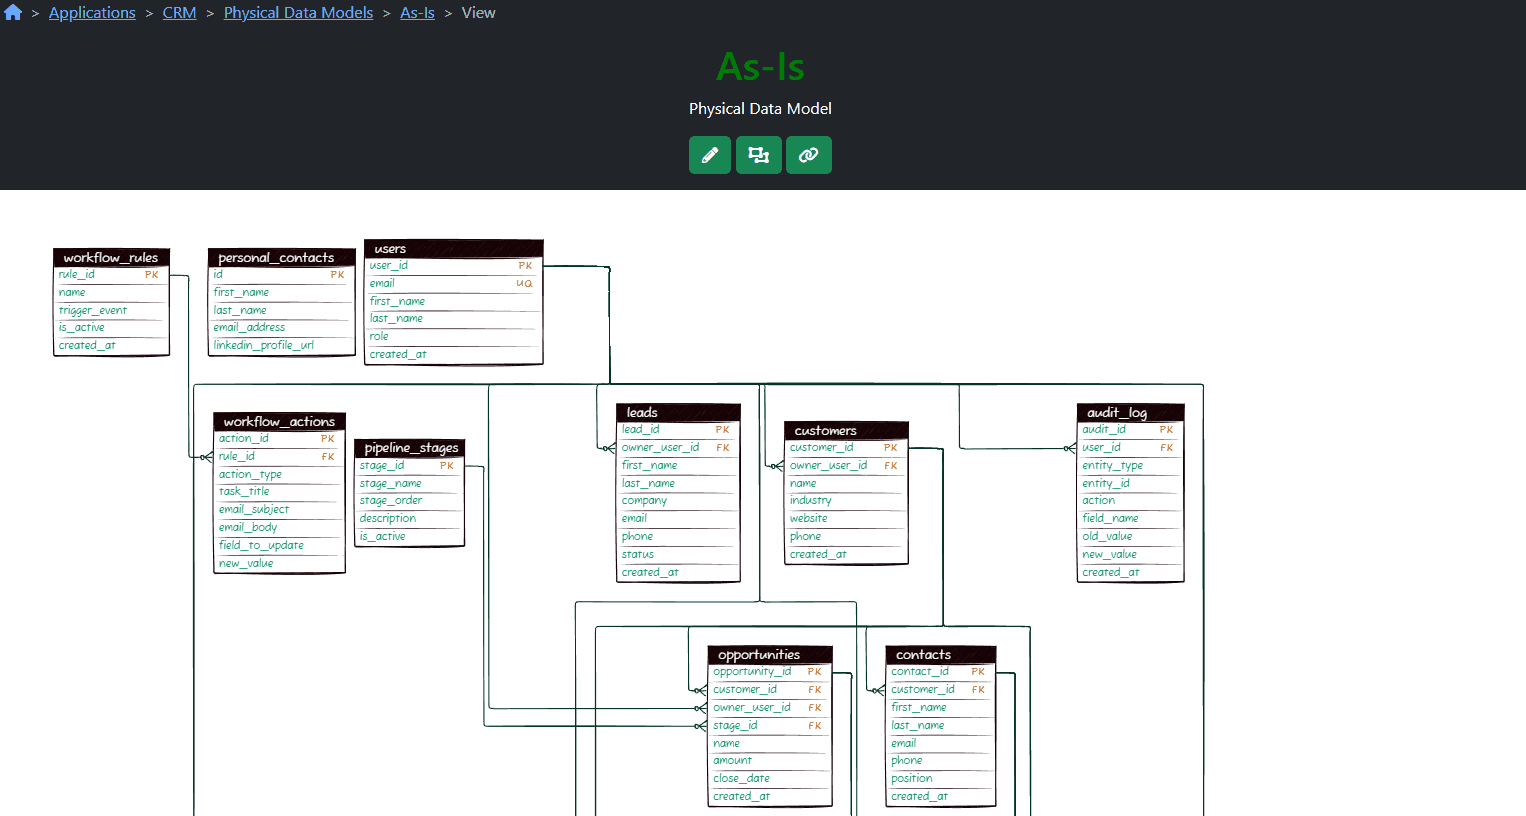Select the workflow_actions table header
The image size is (1526, 816).
tap(279, 422)
